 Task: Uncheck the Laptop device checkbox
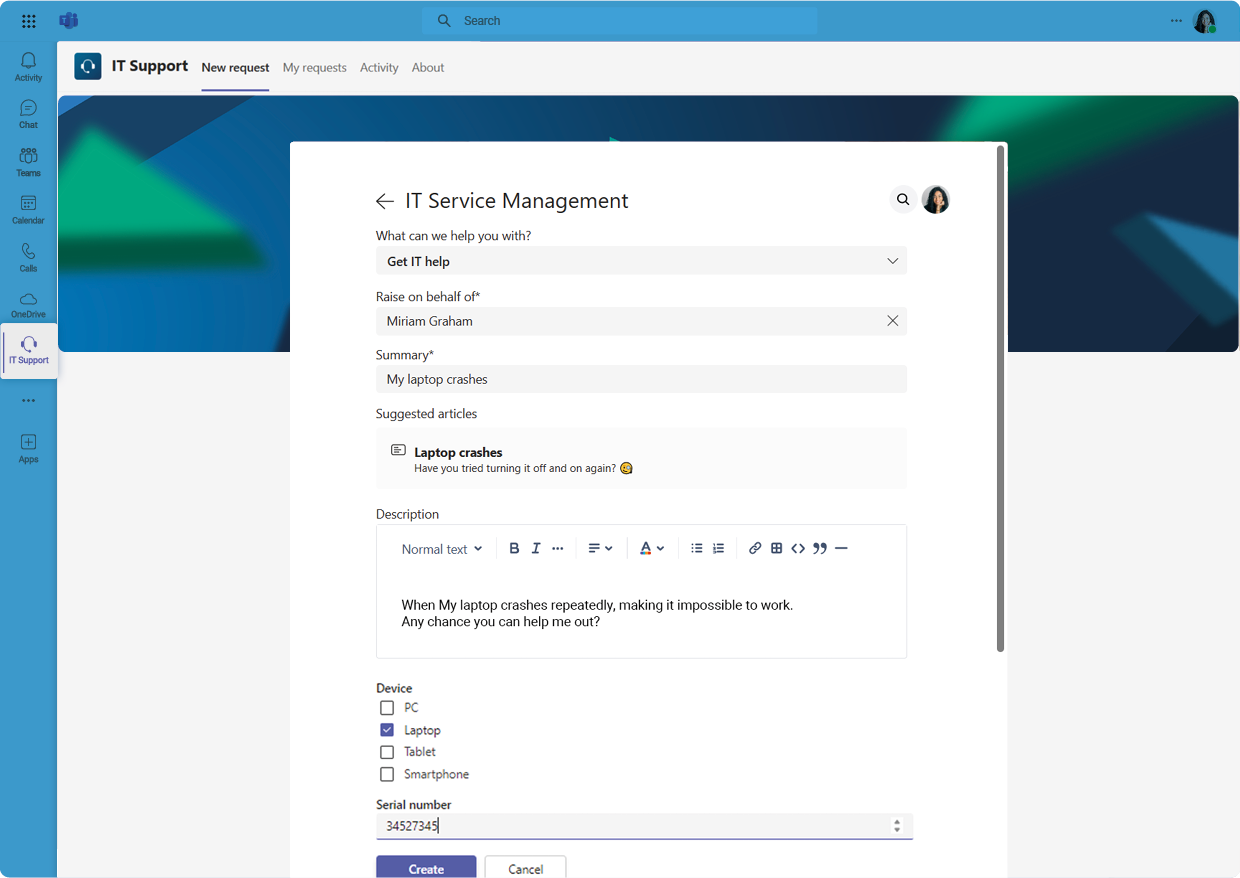pyautogui.click(x=387, y=729)
